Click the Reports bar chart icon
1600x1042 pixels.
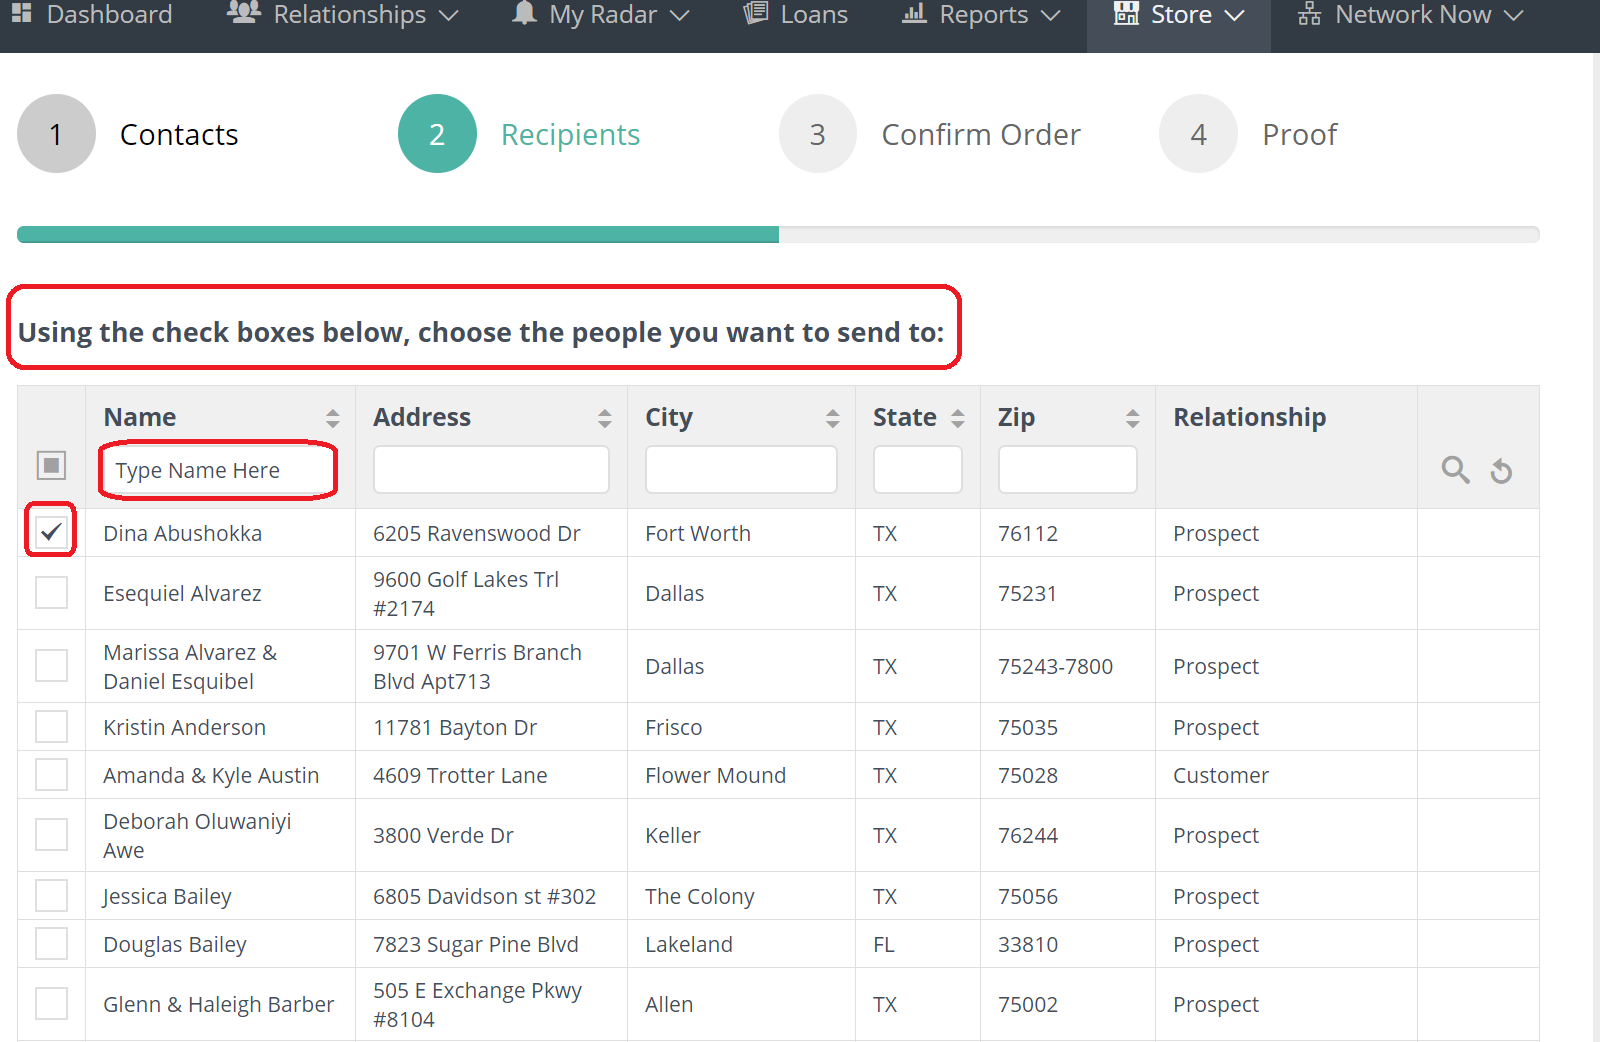pos(914,14)
